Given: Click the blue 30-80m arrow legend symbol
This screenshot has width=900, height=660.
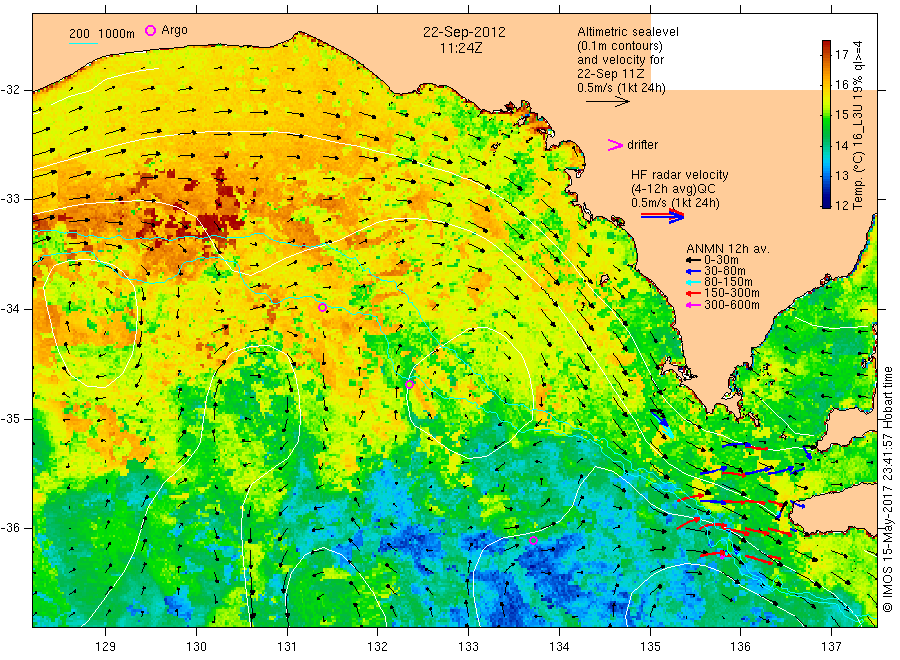Looking at the screenshot, I should (693, 271).
